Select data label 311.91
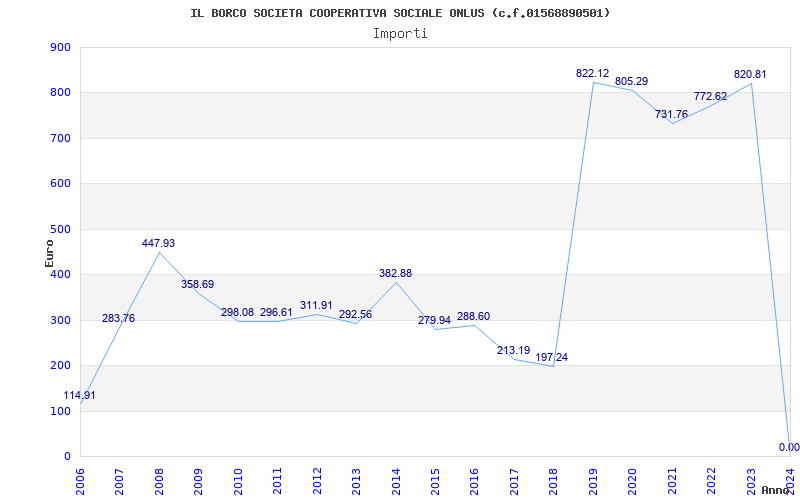Image resolution: width=800 pixels, height=500 pixels. pos(316,305)
